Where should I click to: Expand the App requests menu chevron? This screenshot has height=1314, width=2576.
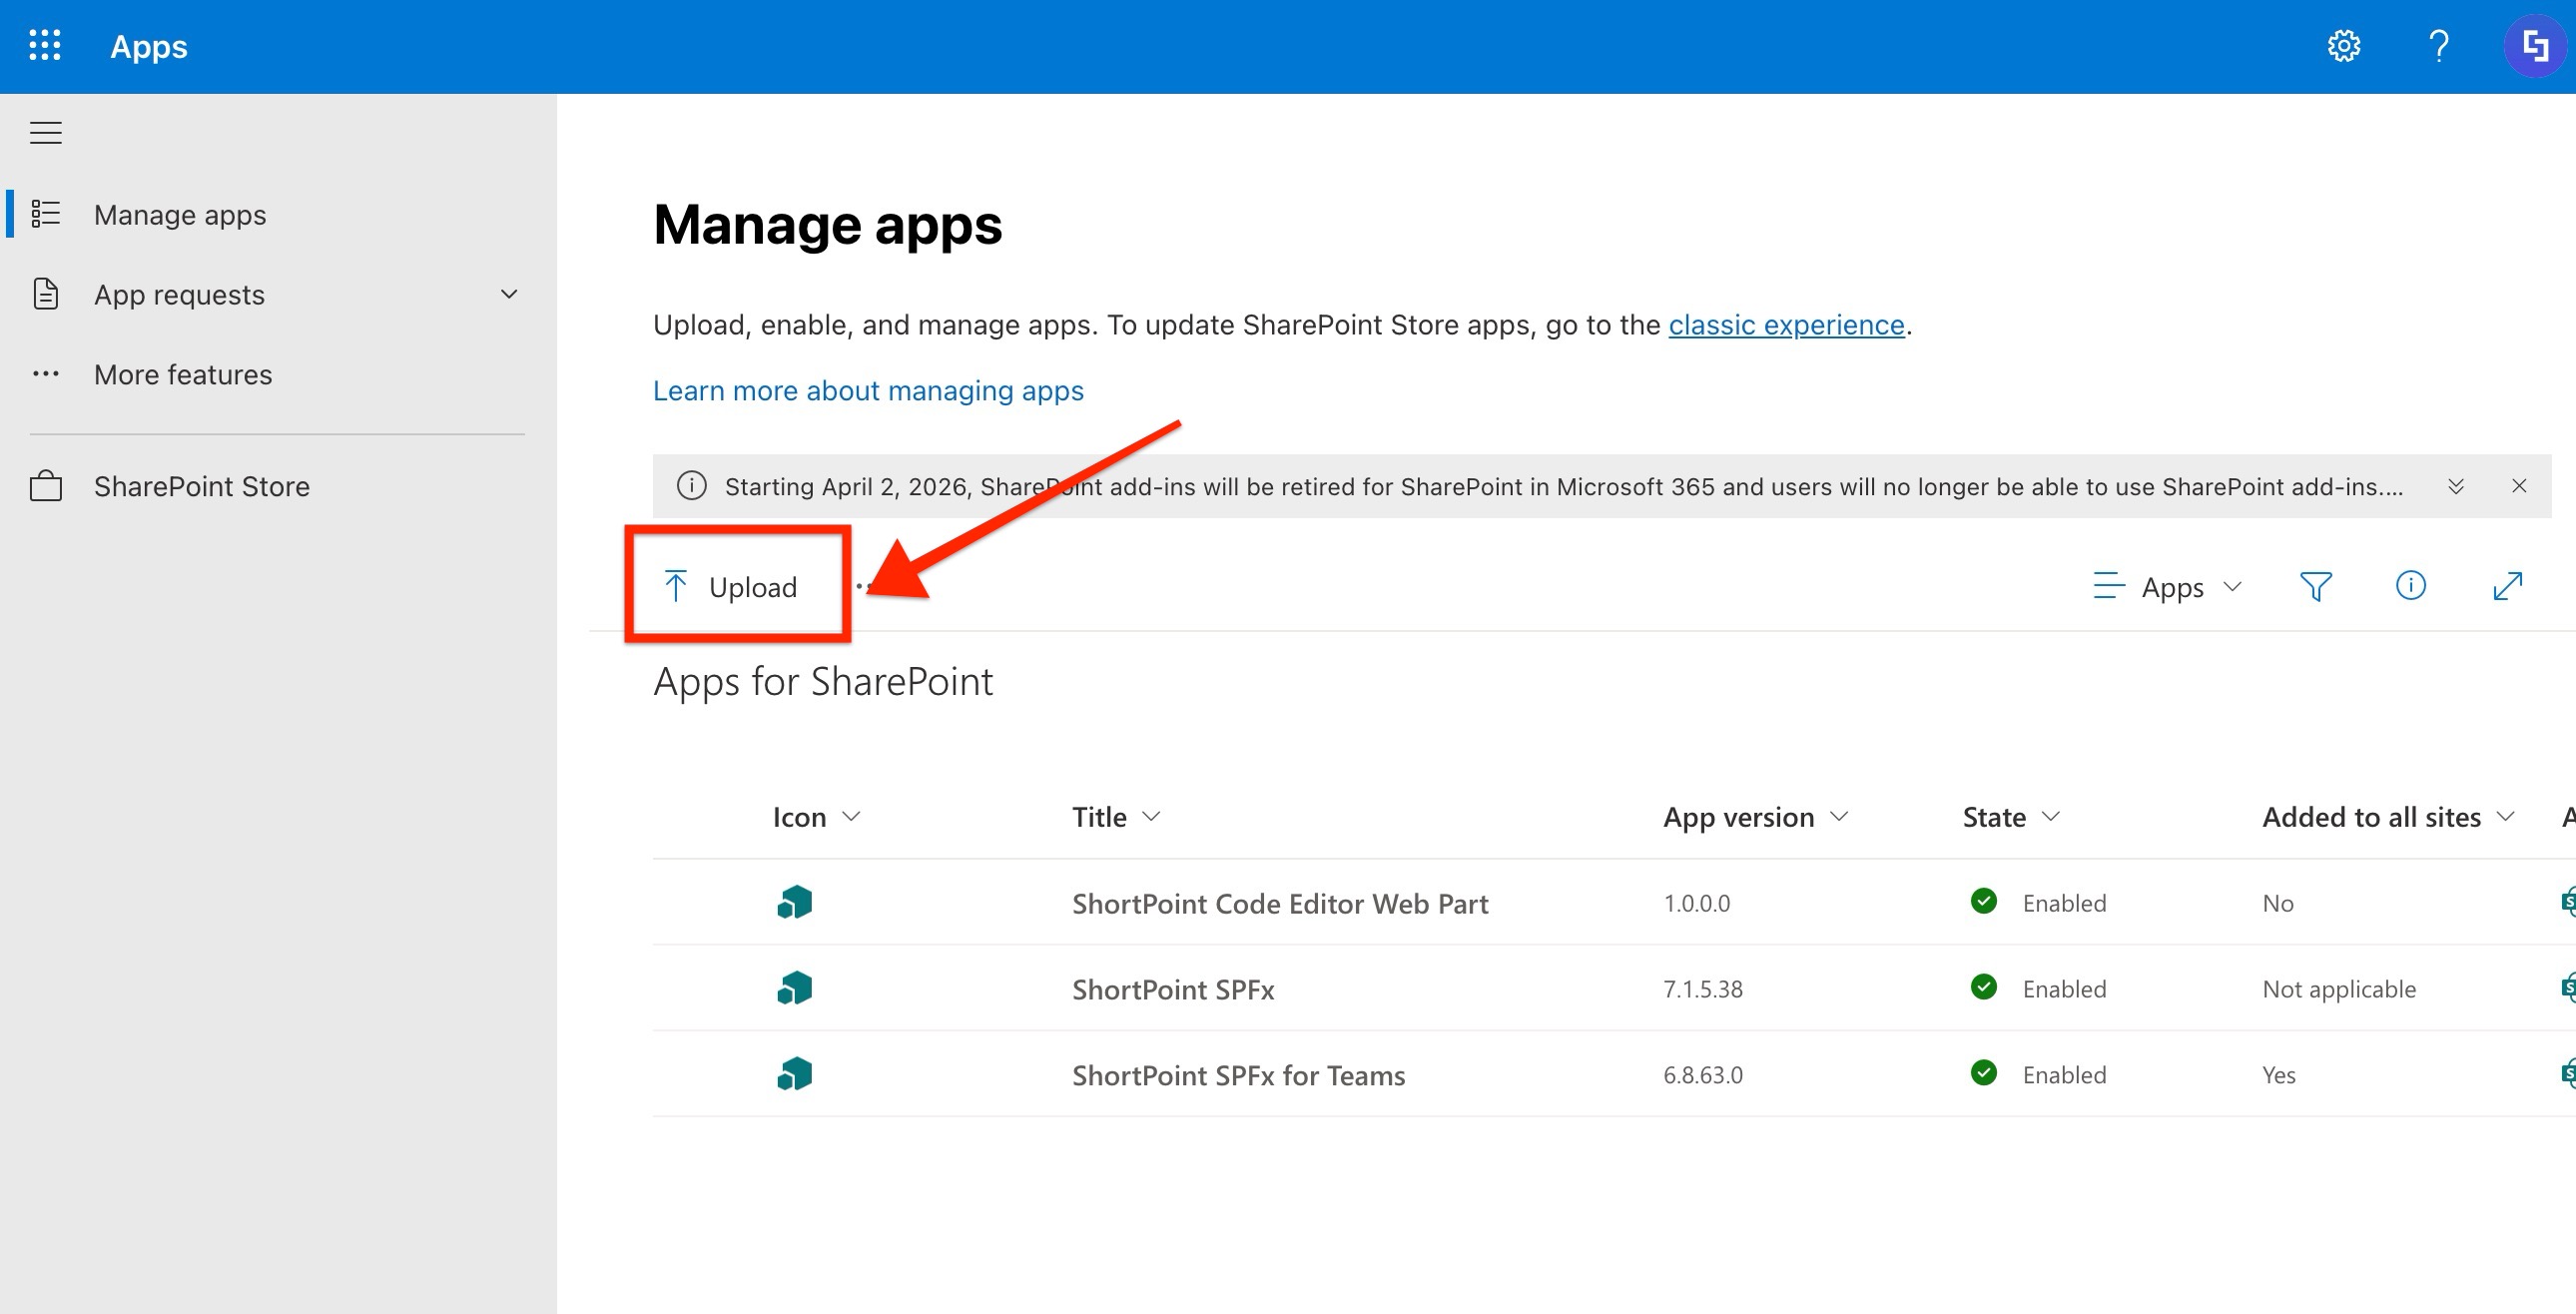[x=509, y=294]
